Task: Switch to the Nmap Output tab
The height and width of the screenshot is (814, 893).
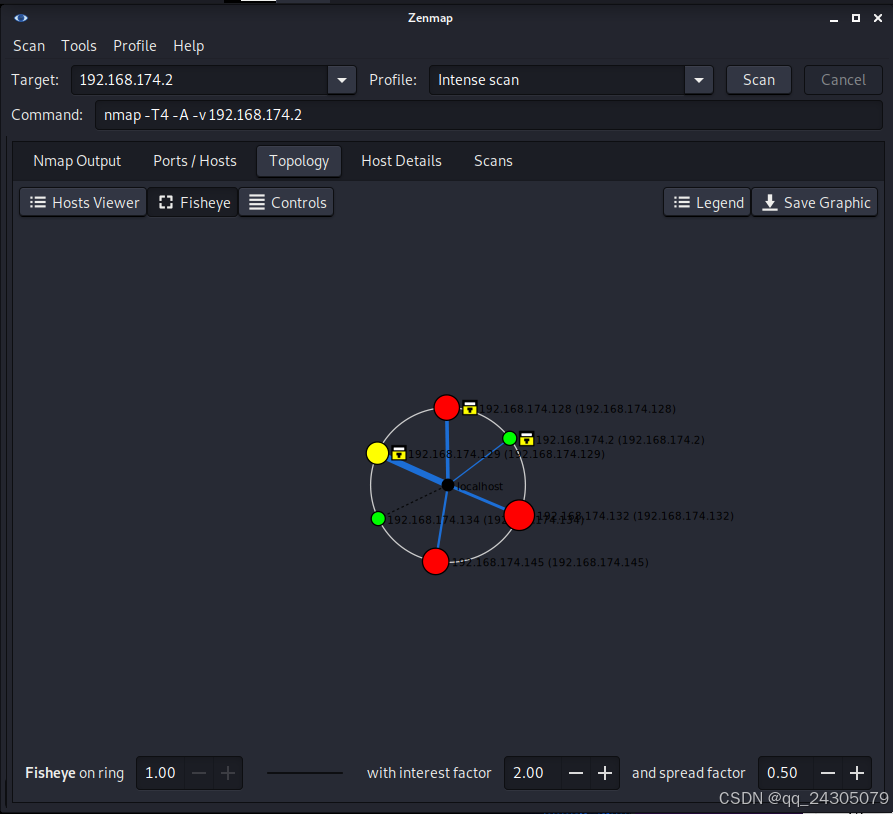Action: coord(77,161)
